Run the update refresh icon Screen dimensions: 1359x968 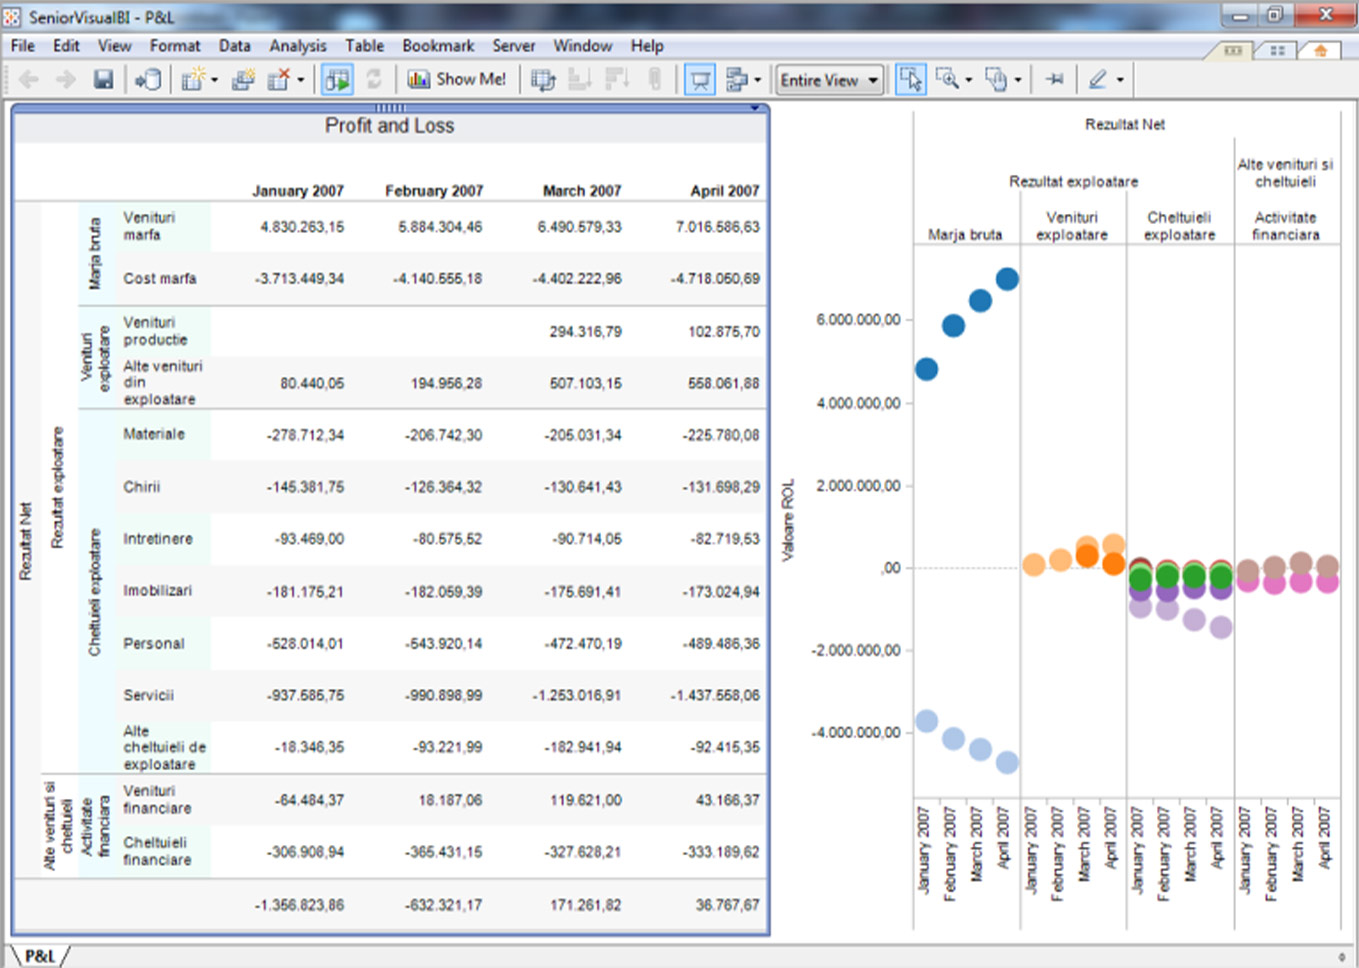coord(374,79)
